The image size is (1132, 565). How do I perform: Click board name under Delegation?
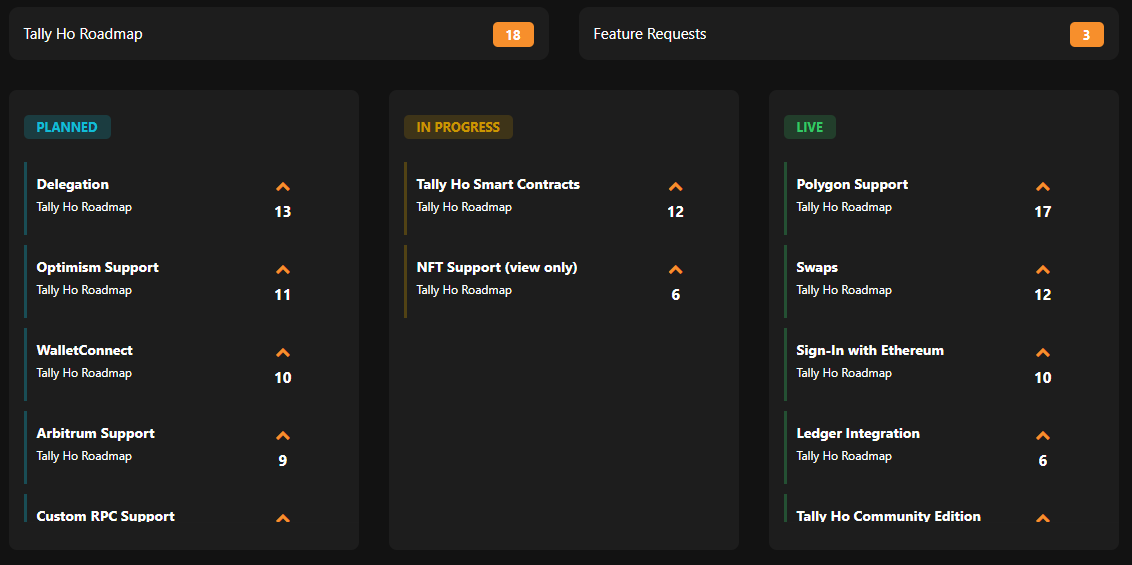click(x=84, y=207)
